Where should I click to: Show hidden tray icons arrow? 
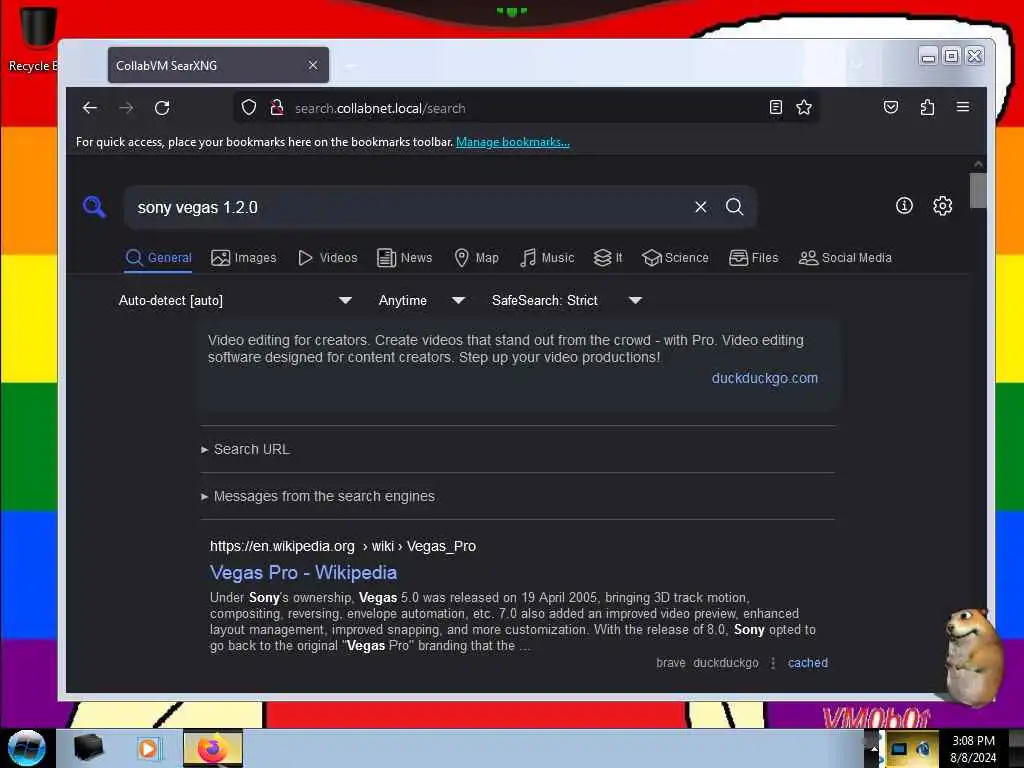coord(873,748)
